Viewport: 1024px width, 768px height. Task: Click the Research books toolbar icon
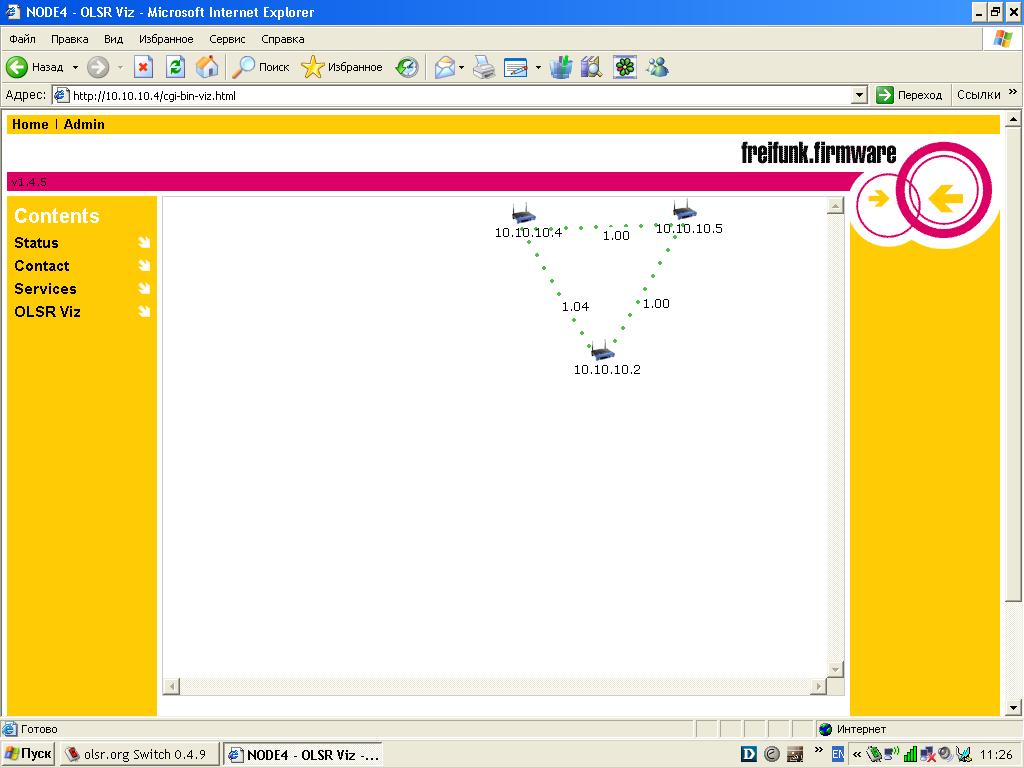click(591, 67)
